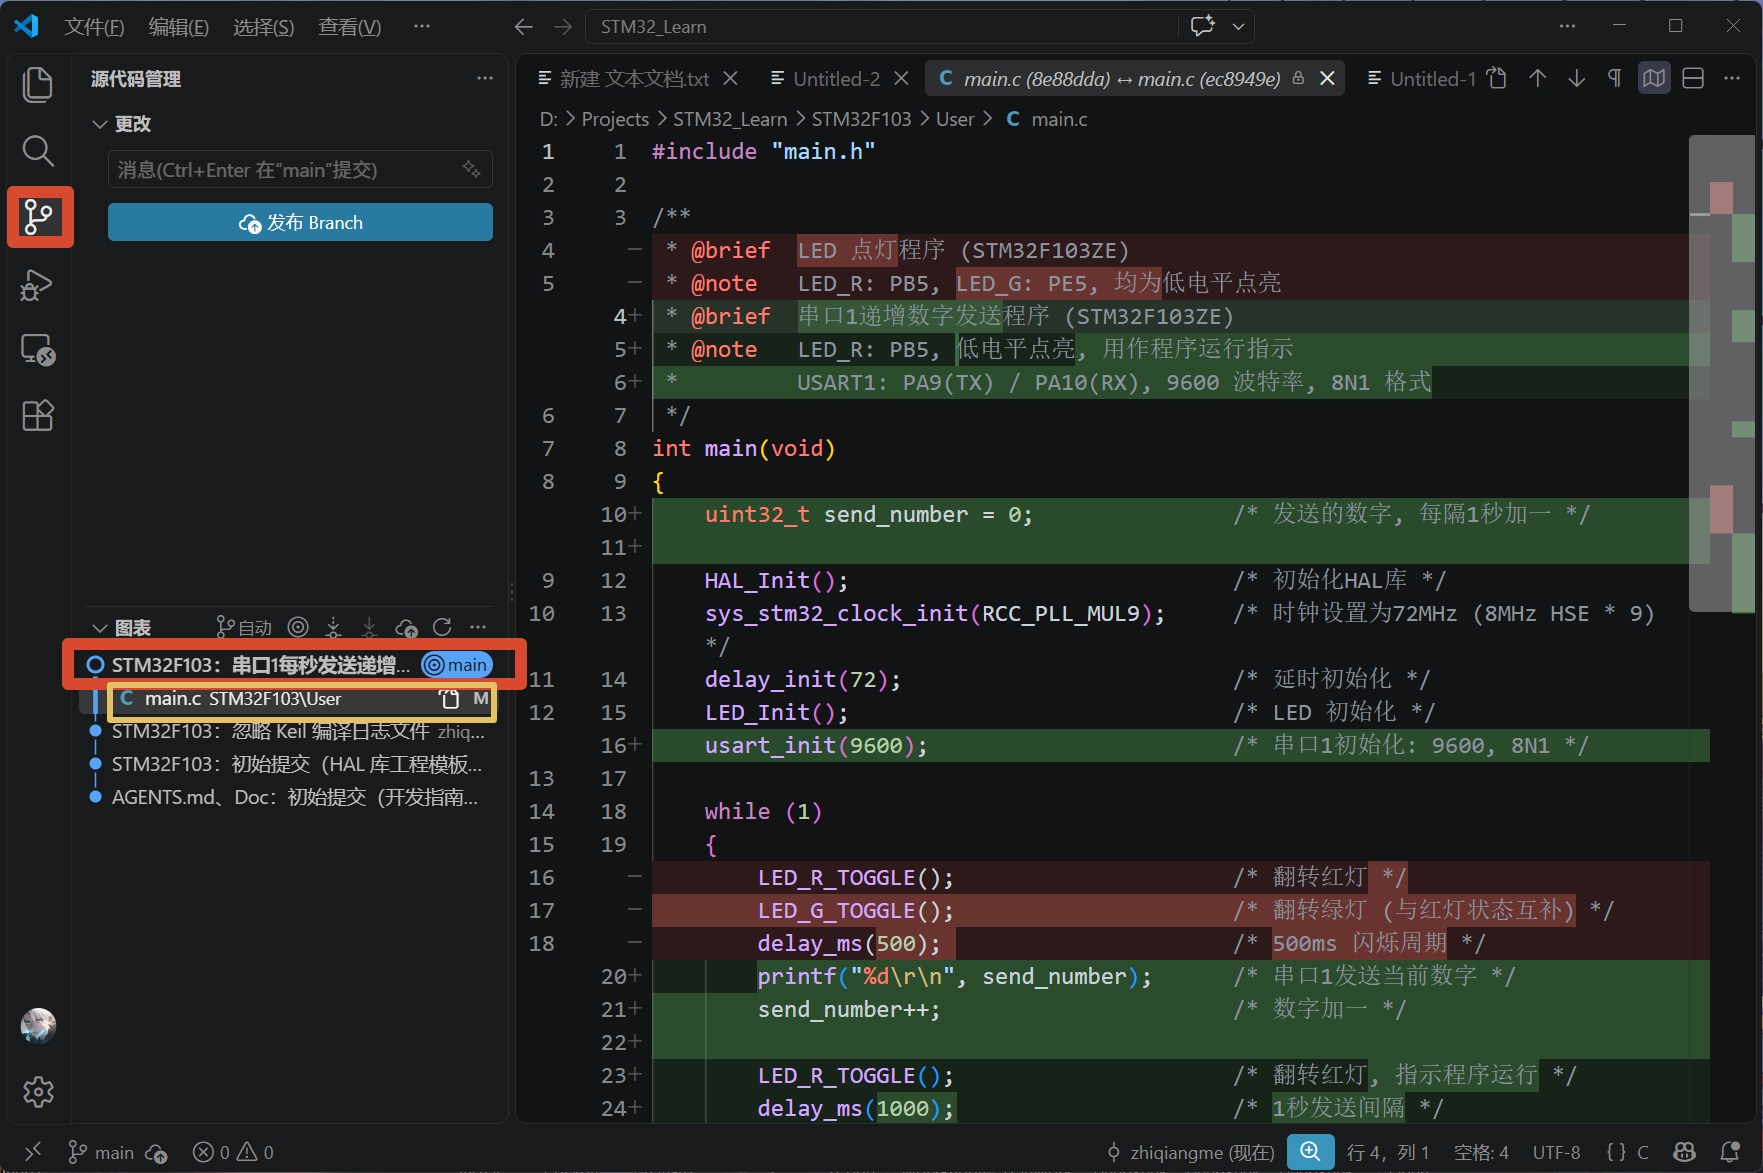Select commit 忽略 Keil 编译日志文件 in graph
The width and height of the screenshot is (1763, 1173).
pos(297,731)
